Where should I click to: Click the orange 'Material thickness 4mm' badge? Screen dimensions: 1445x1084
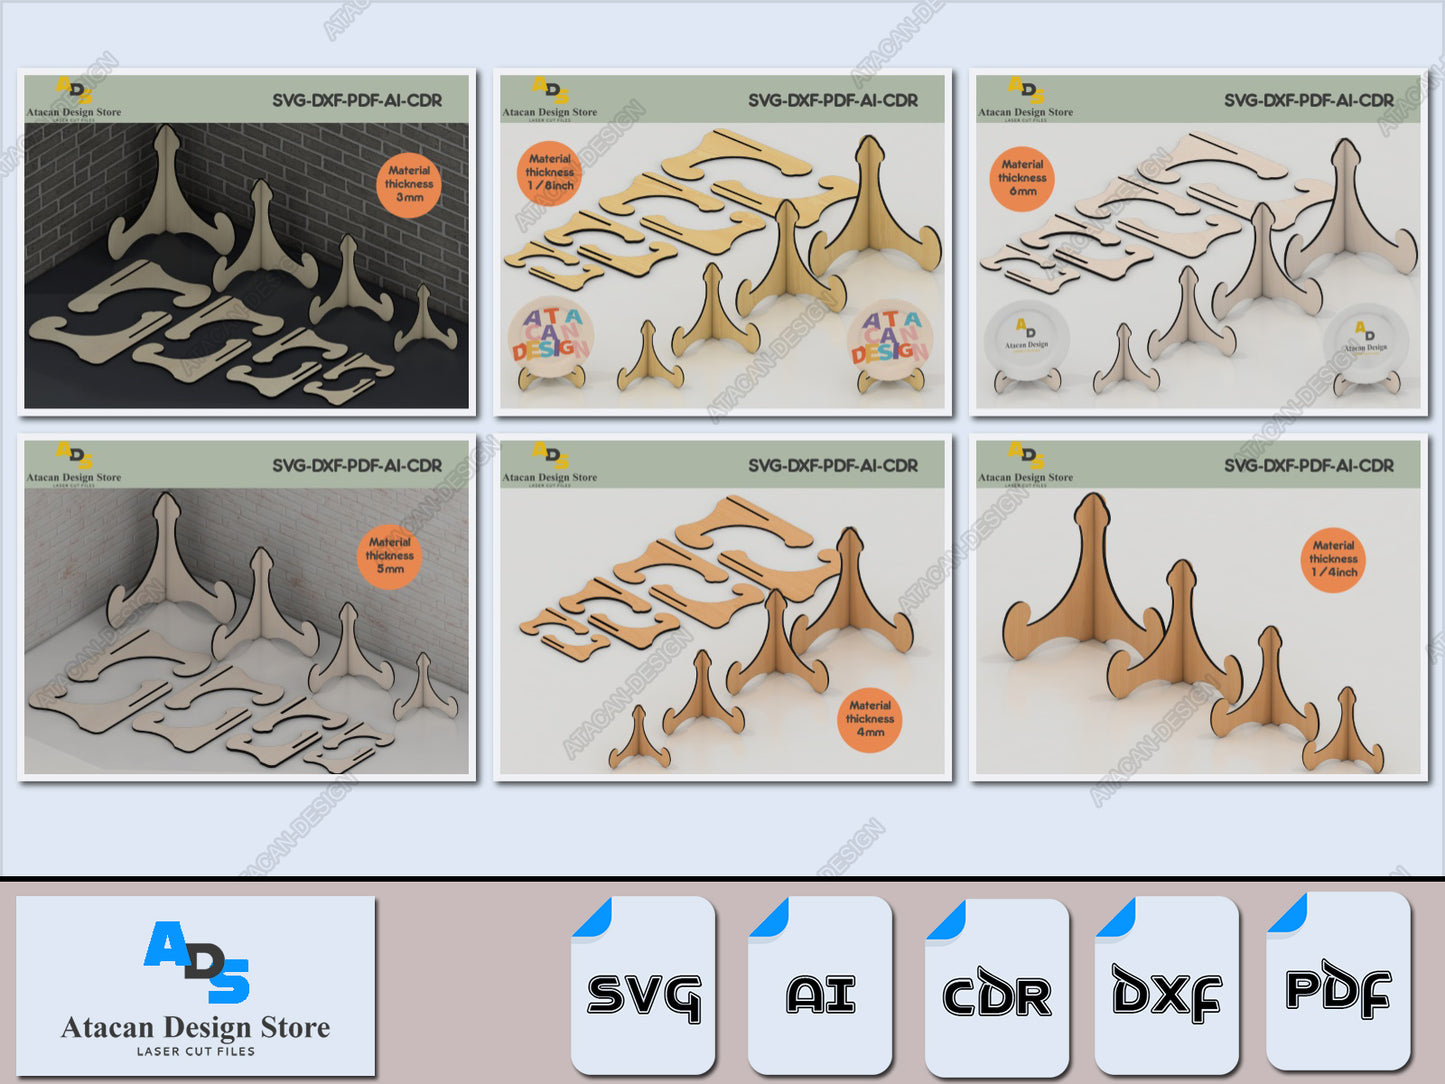pos(869,719)
